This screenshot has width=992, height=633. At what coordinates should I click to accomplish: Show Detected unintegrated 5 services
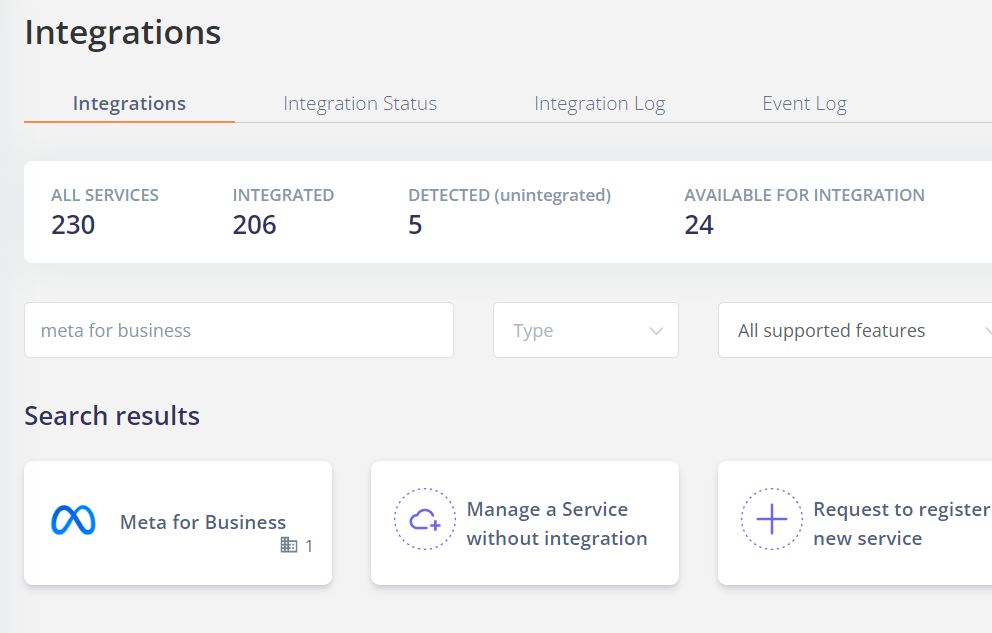[x=509, y=211]
